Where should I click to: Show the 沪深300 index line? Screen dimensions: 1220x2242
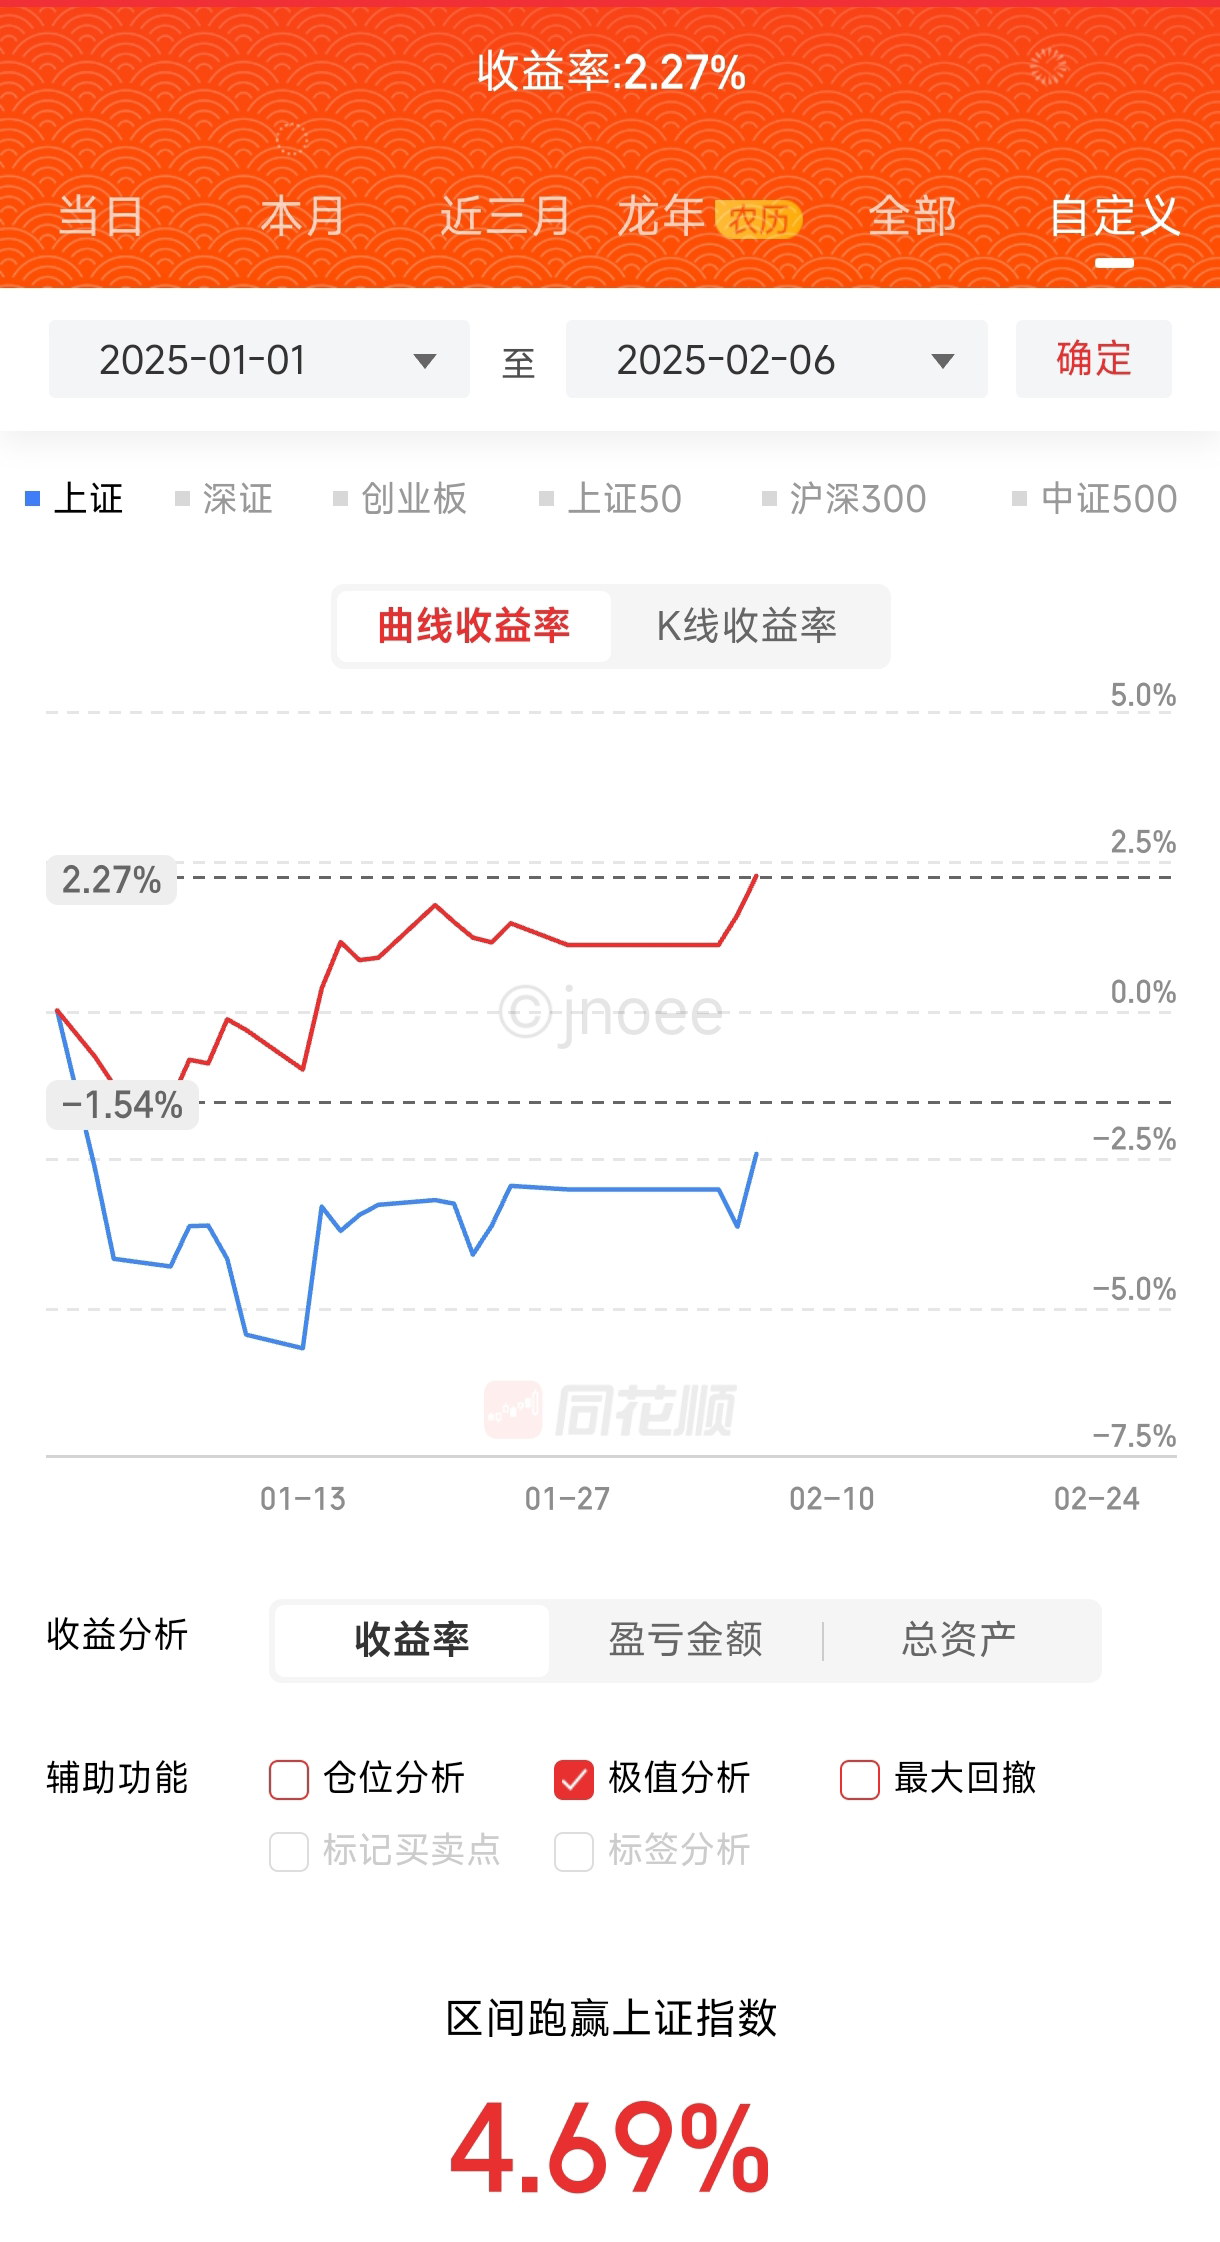tap(844, 498)
